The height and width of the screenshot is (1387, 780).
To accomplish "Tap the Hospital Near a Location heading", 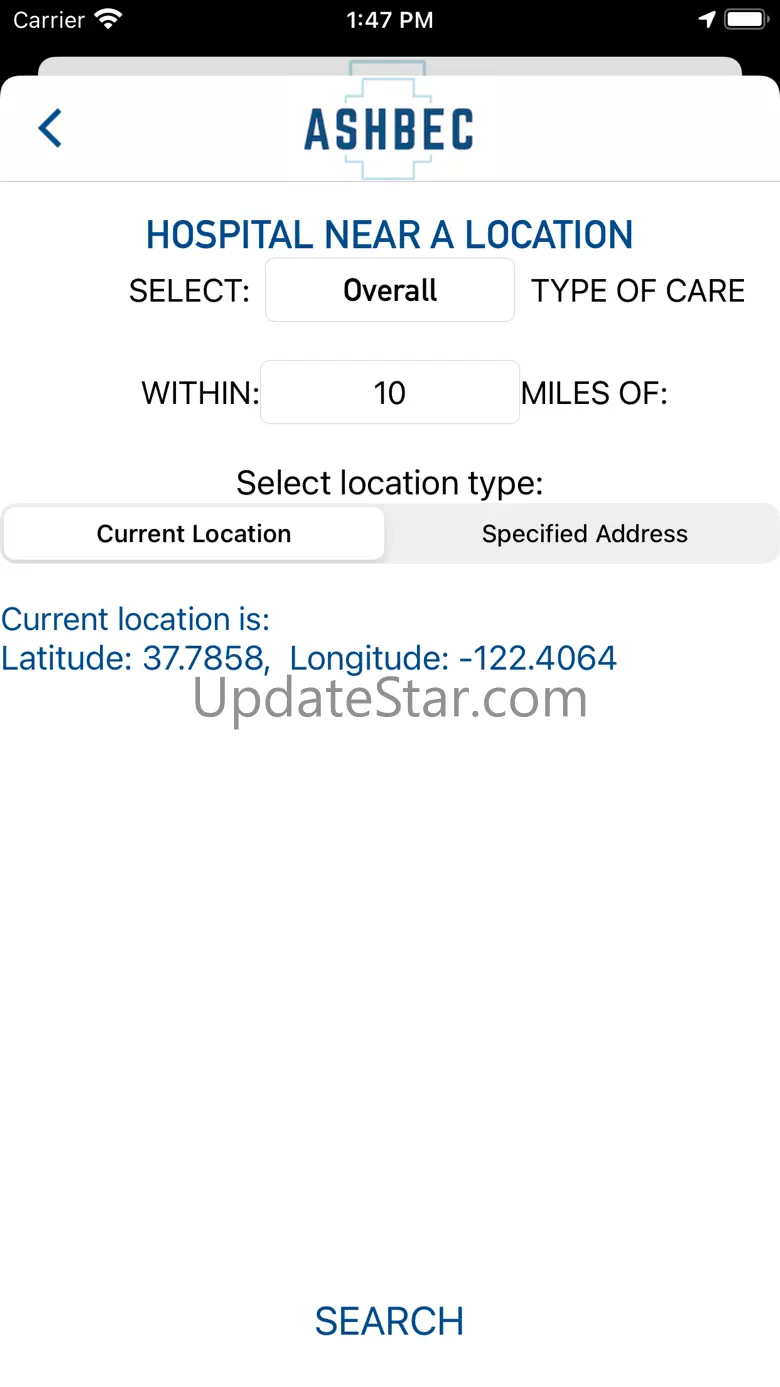I will coord(390,235).
